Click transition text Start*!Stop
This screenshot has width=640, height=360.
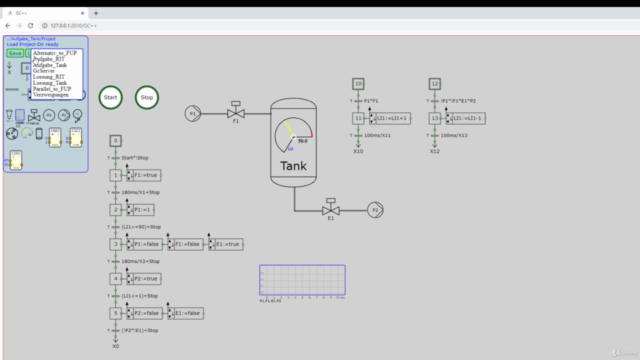tap(135, 158)
